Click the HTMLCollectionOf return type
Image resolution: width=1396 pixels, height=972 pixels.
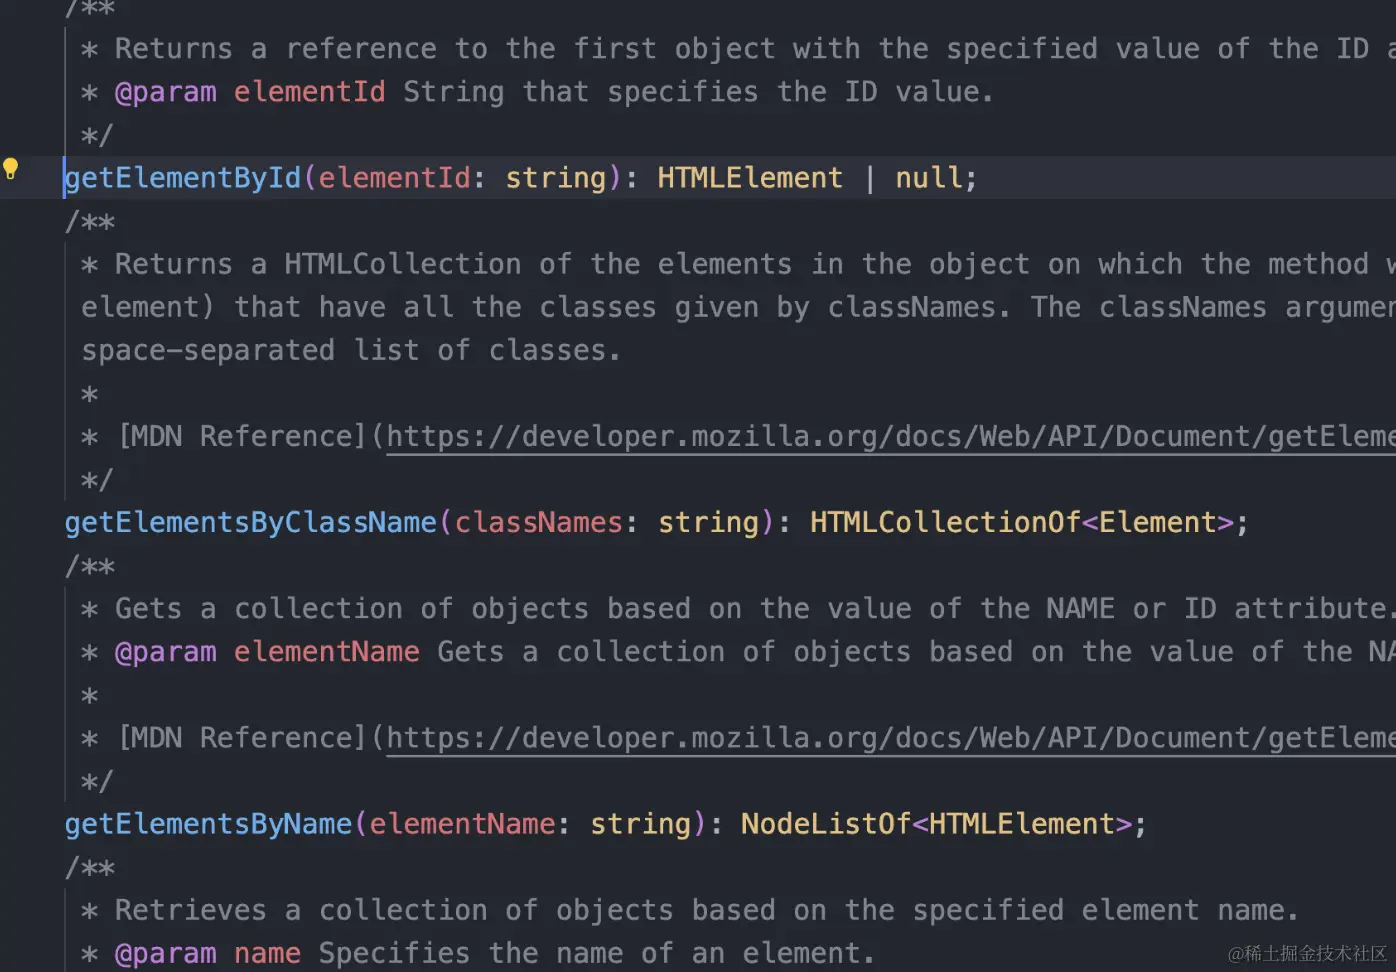click(945, 522)
